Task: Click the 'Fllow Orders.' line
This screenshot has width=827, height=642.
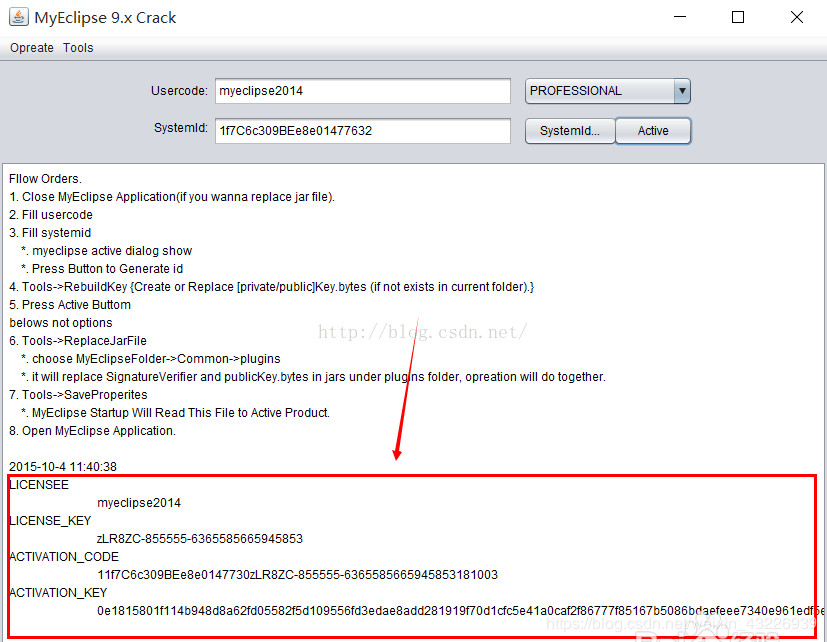Action: click(x=45, y=179)
